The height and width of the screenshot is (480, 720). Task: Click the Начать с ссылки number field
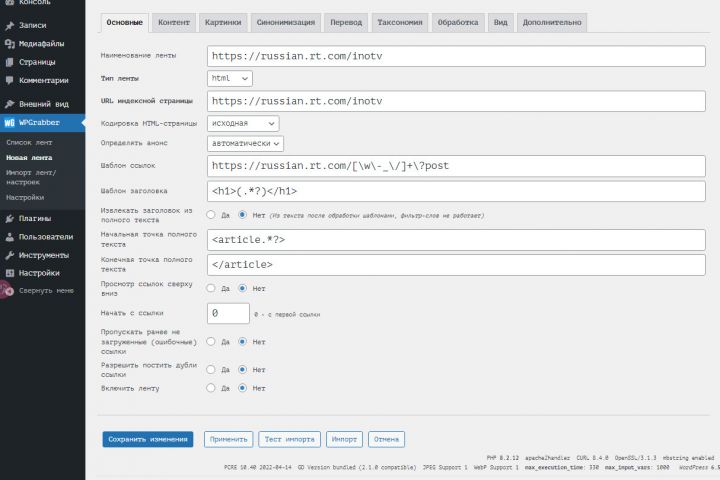pos(228,313)
